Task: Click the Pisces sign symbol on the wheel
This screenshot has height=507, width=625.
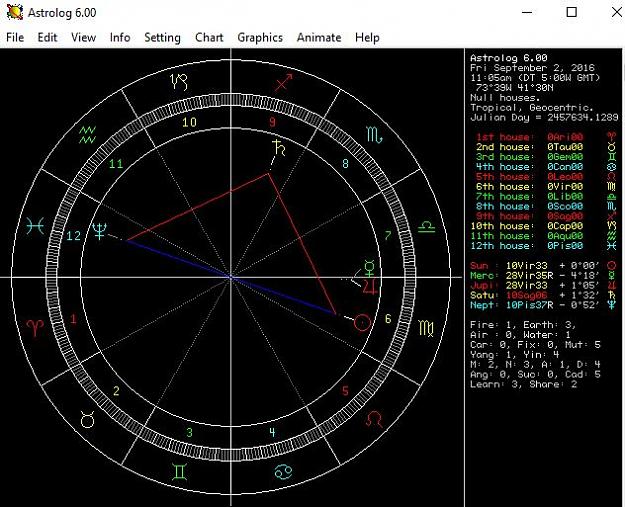Action: (x=35, y=227)
